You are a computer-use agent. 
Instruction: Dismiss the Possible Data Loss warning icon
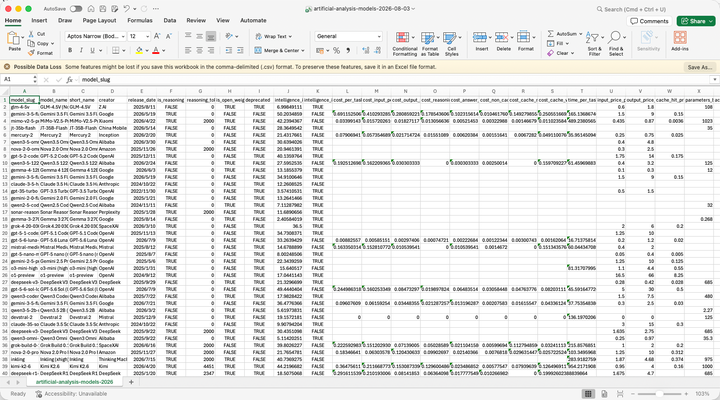(x=7, y=67)
